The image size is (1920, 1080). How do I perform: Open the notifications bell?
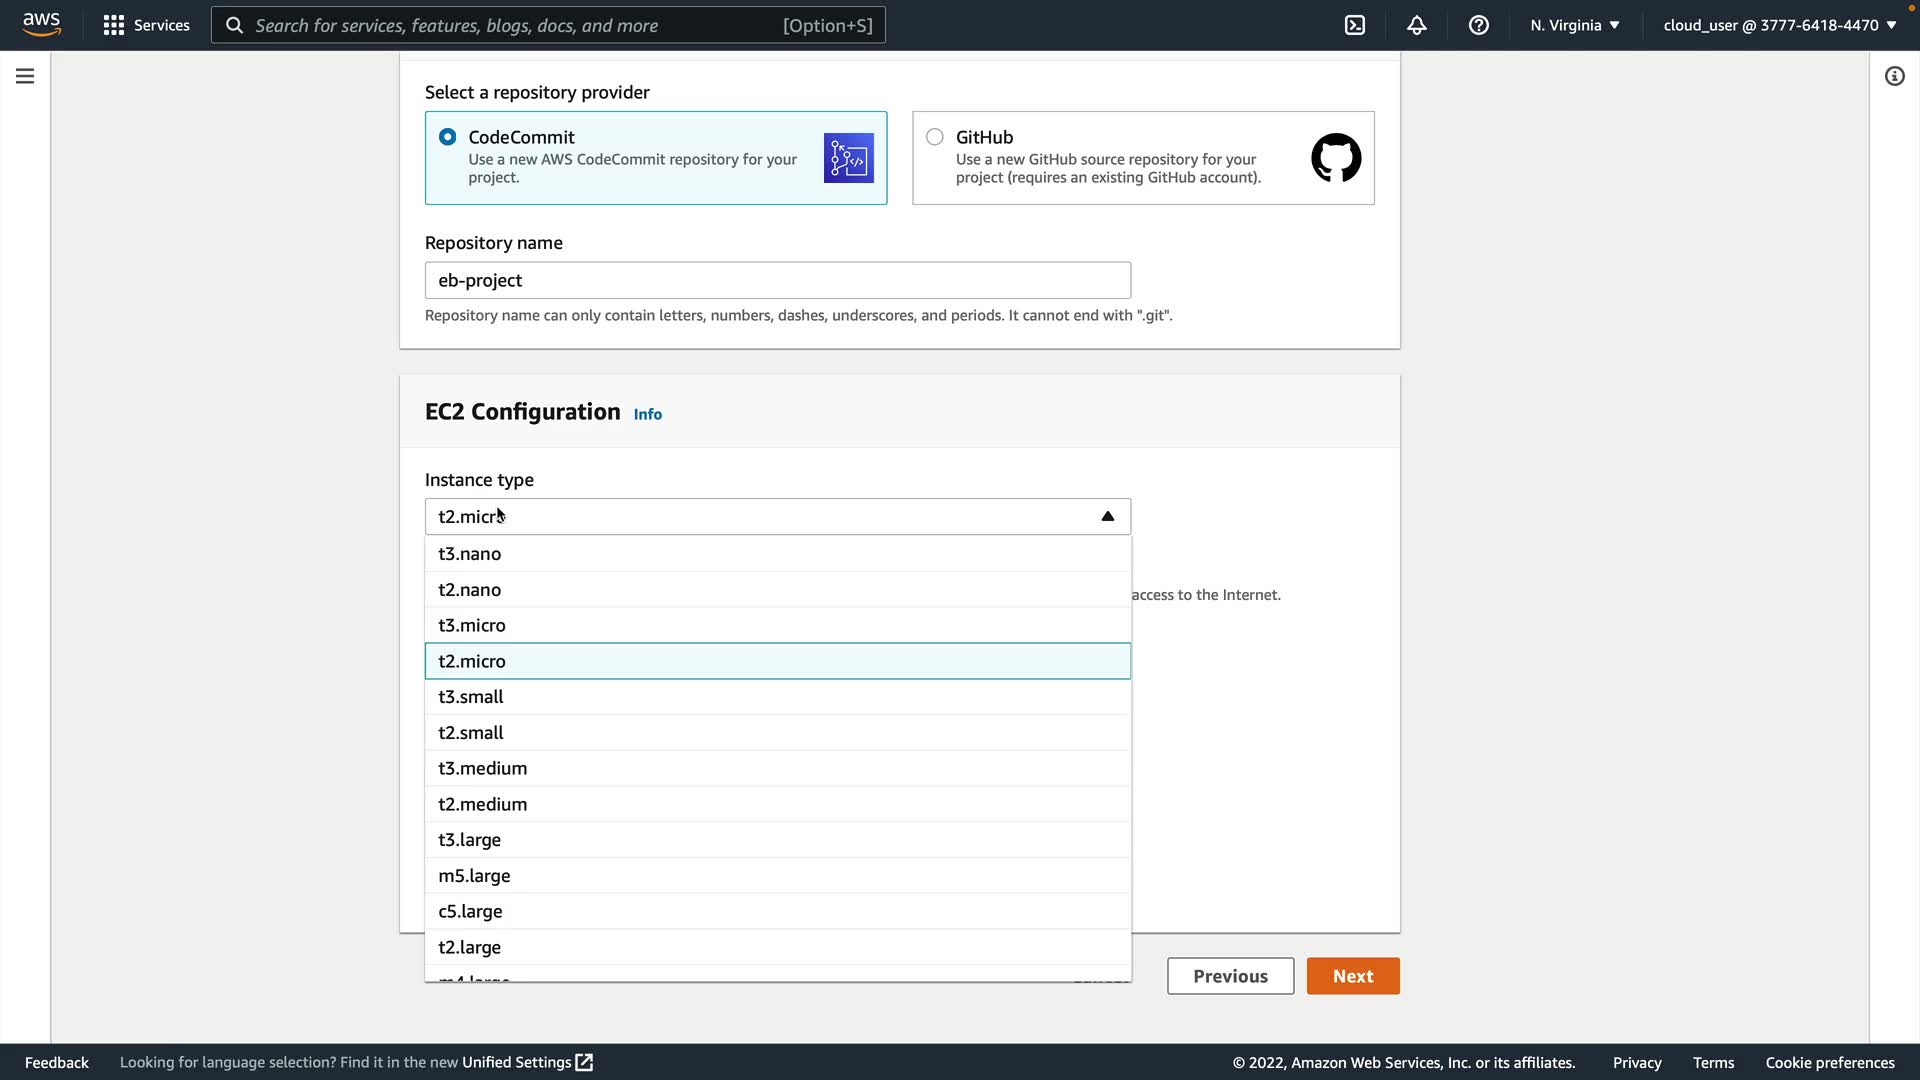tap(1417, 25)
